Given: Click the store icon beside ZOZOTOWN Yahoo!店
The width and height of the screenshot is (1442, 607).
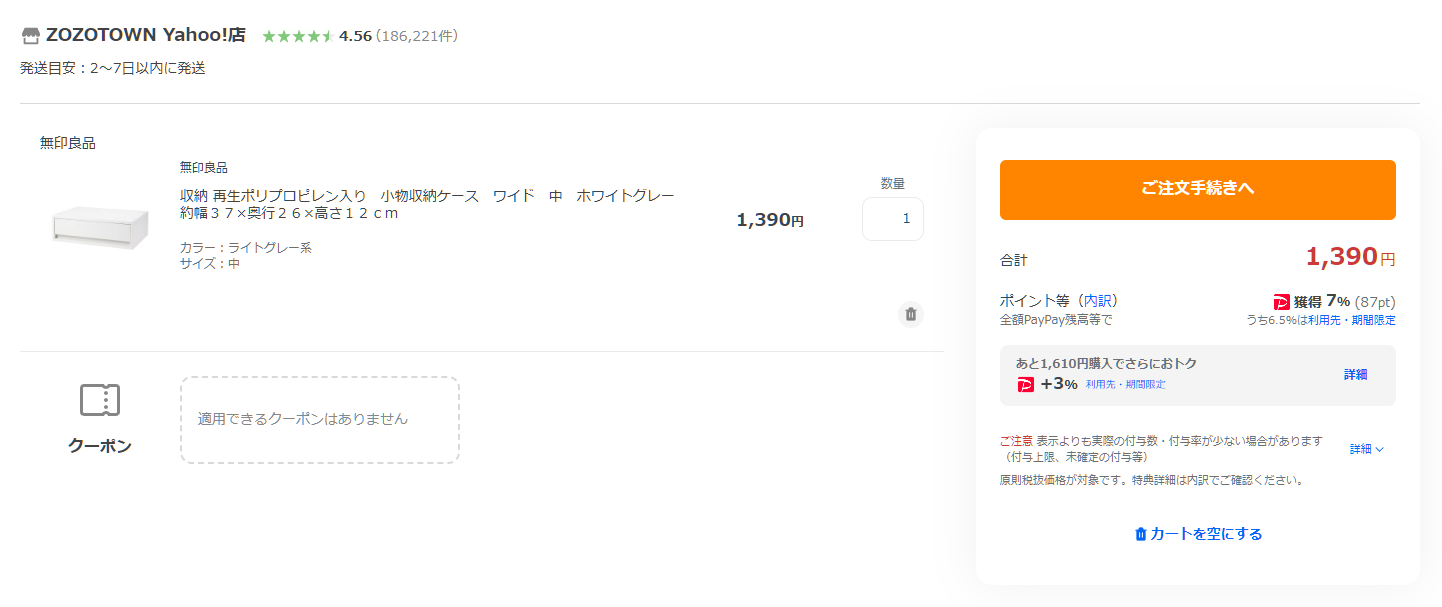Looking at the screenshot, I should click(31, 36).
